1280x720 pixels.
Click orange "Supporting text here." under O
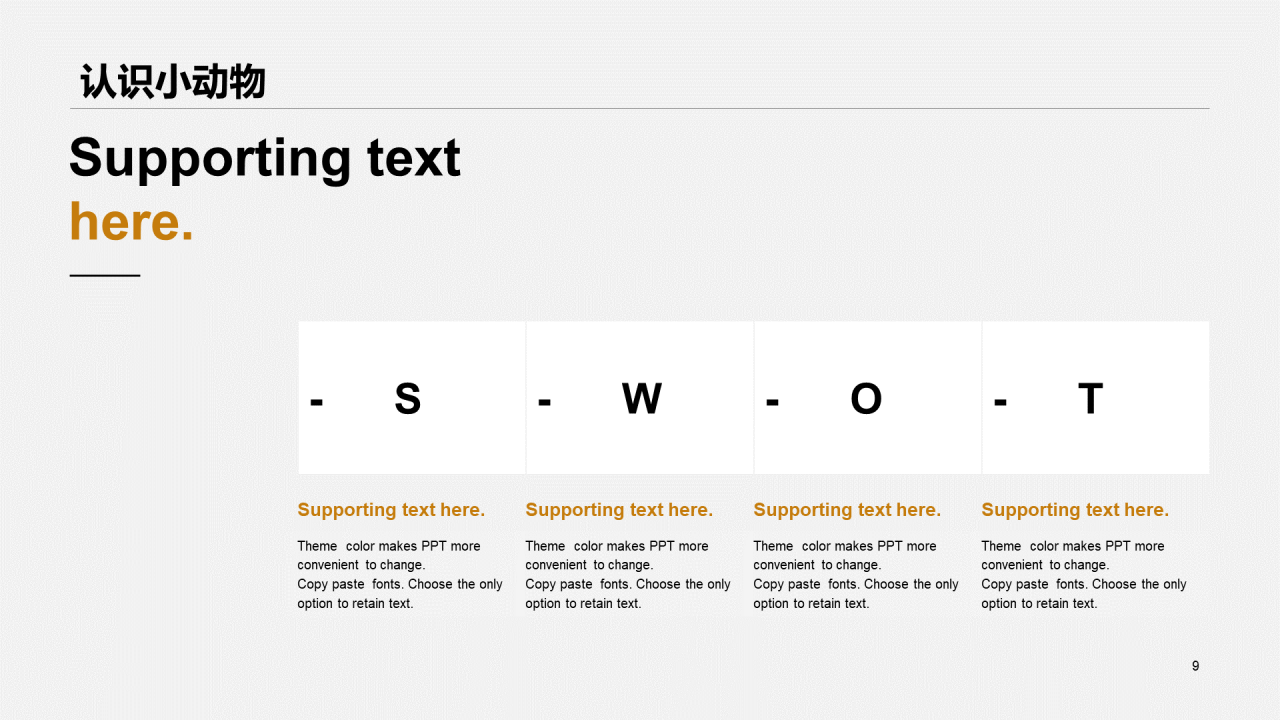(x=847, y=510)
